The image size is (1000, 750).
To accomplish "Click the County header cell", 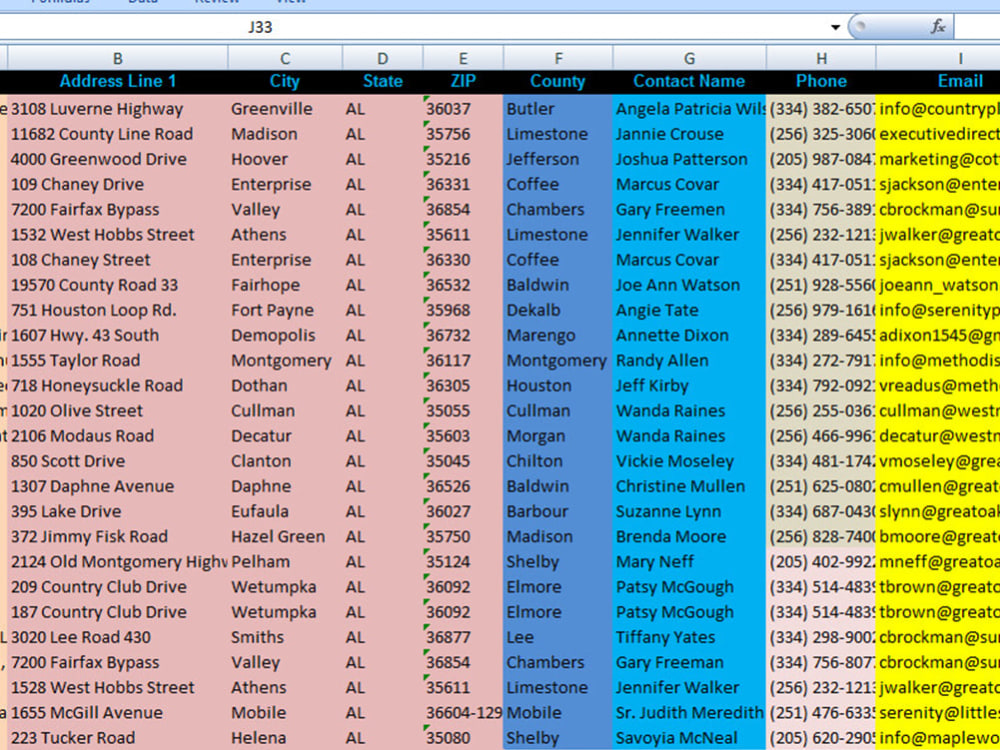I will (558, 82).
